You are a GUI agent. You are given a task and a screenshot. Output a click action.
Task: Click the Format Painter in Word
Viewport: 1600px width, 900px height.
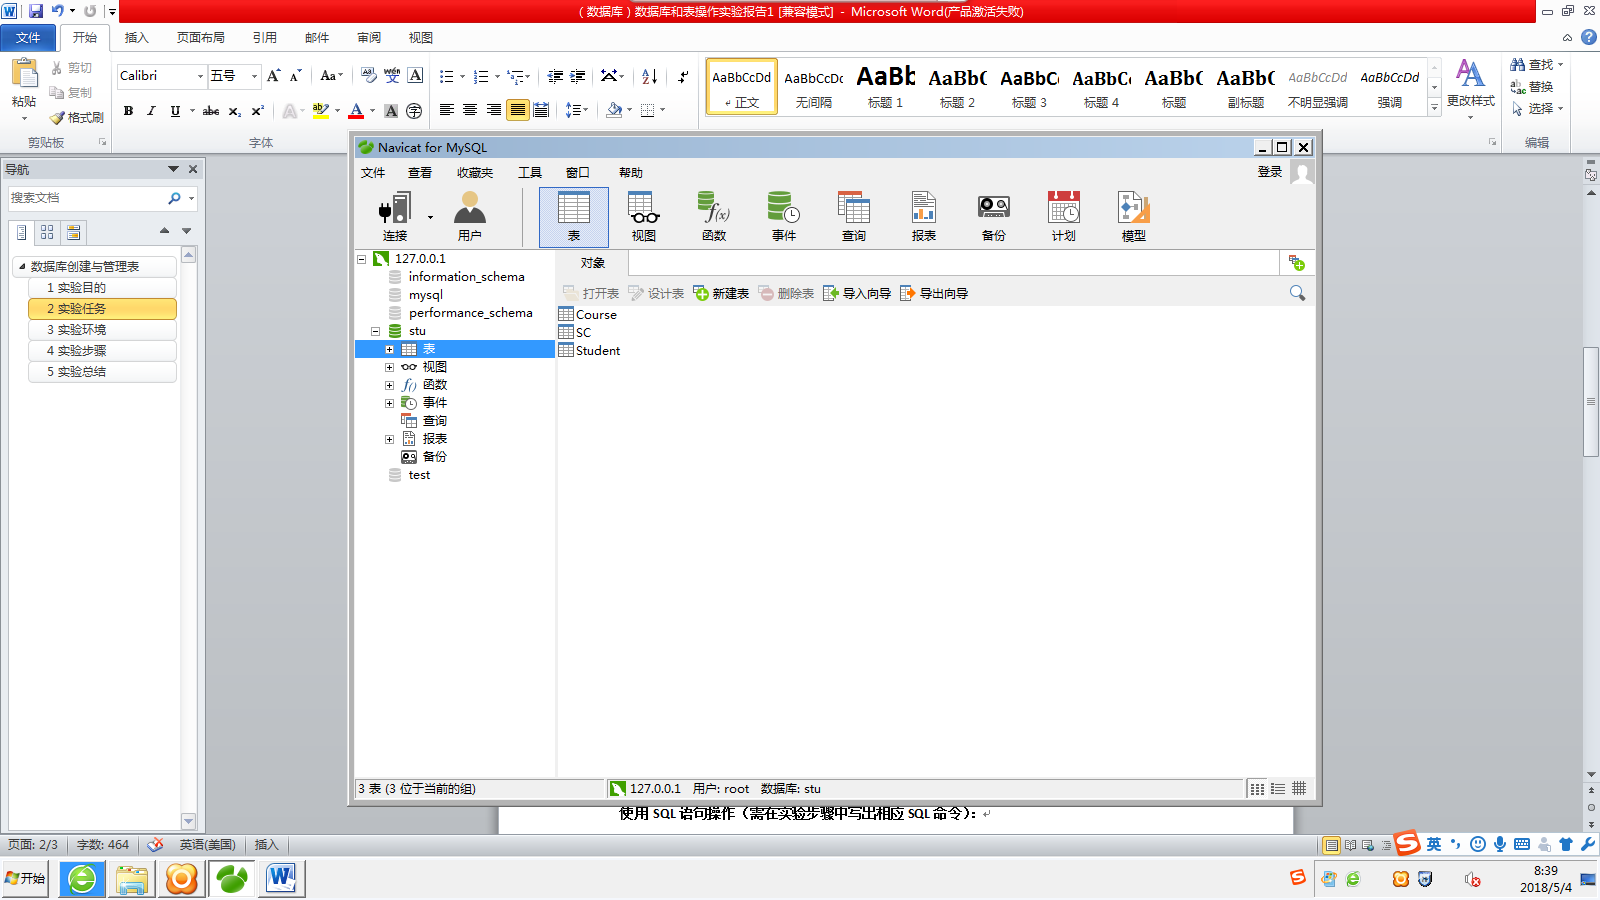pos(77,118)
